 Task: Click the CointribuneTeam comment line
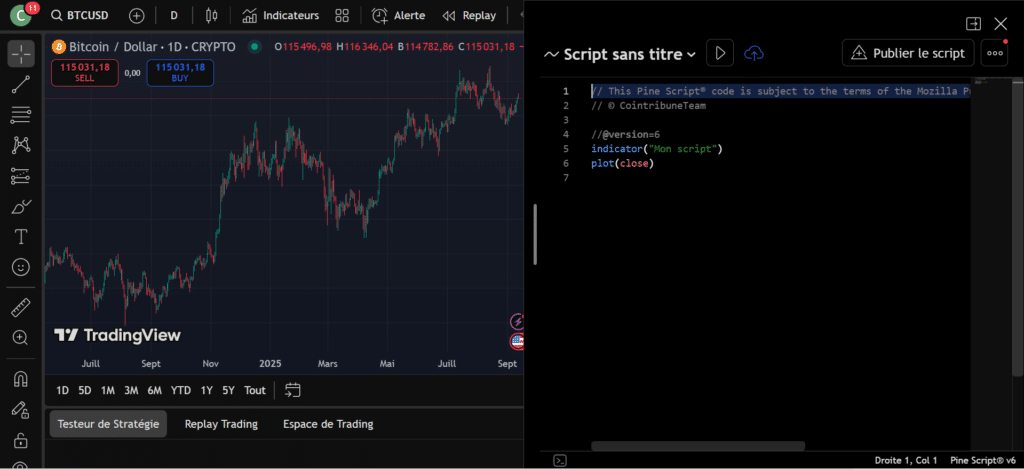point(648,106)
